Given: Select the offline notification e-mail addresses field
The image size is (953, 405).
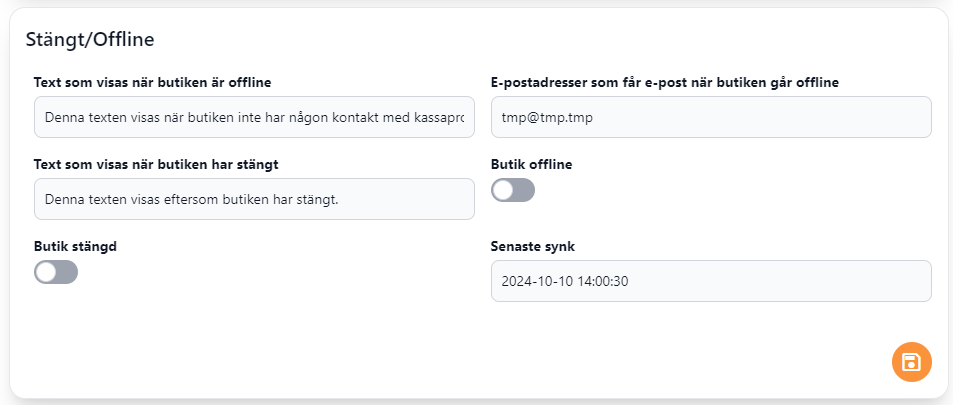Looking at the screenshot, I should pos(711,117).
